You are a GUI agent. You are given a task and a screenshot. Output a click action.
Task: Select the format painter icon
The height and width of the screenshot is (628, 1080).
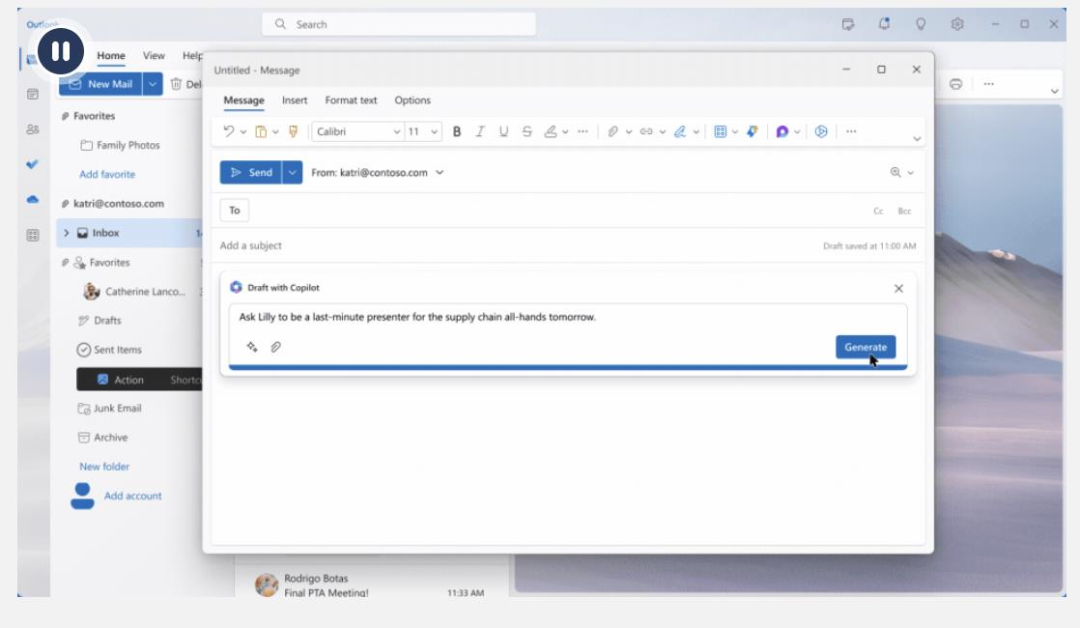pyautogui.click(x=293, y=132)
